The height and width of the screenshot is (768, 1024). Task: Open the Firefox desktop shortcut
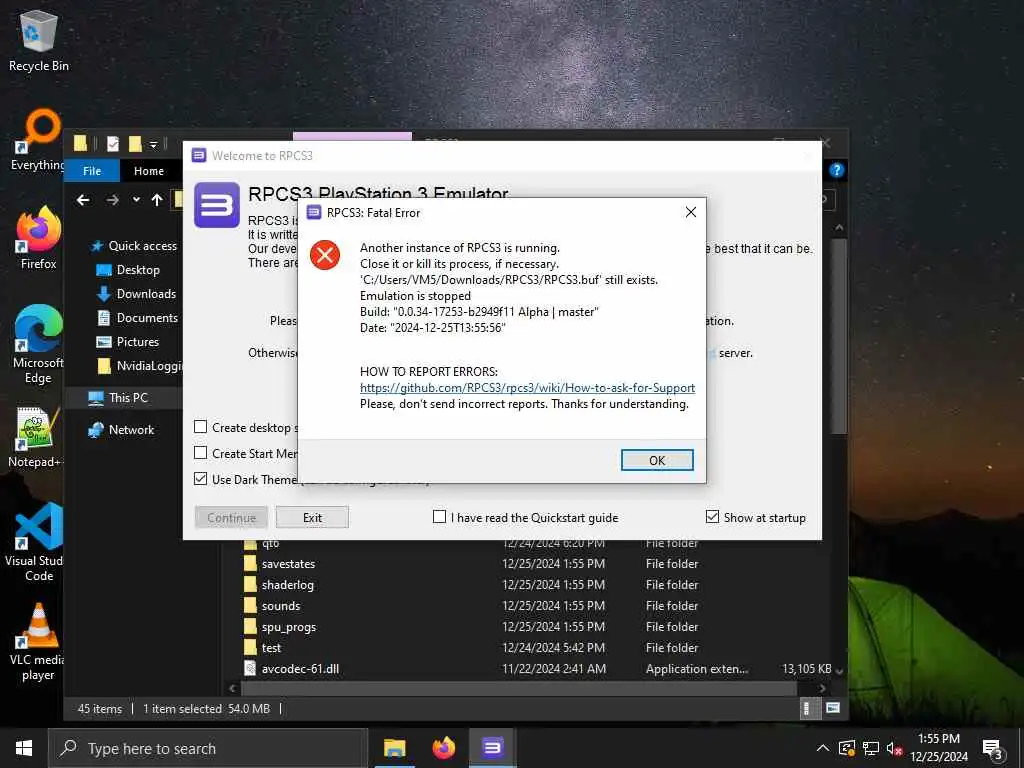coord(39,238)
